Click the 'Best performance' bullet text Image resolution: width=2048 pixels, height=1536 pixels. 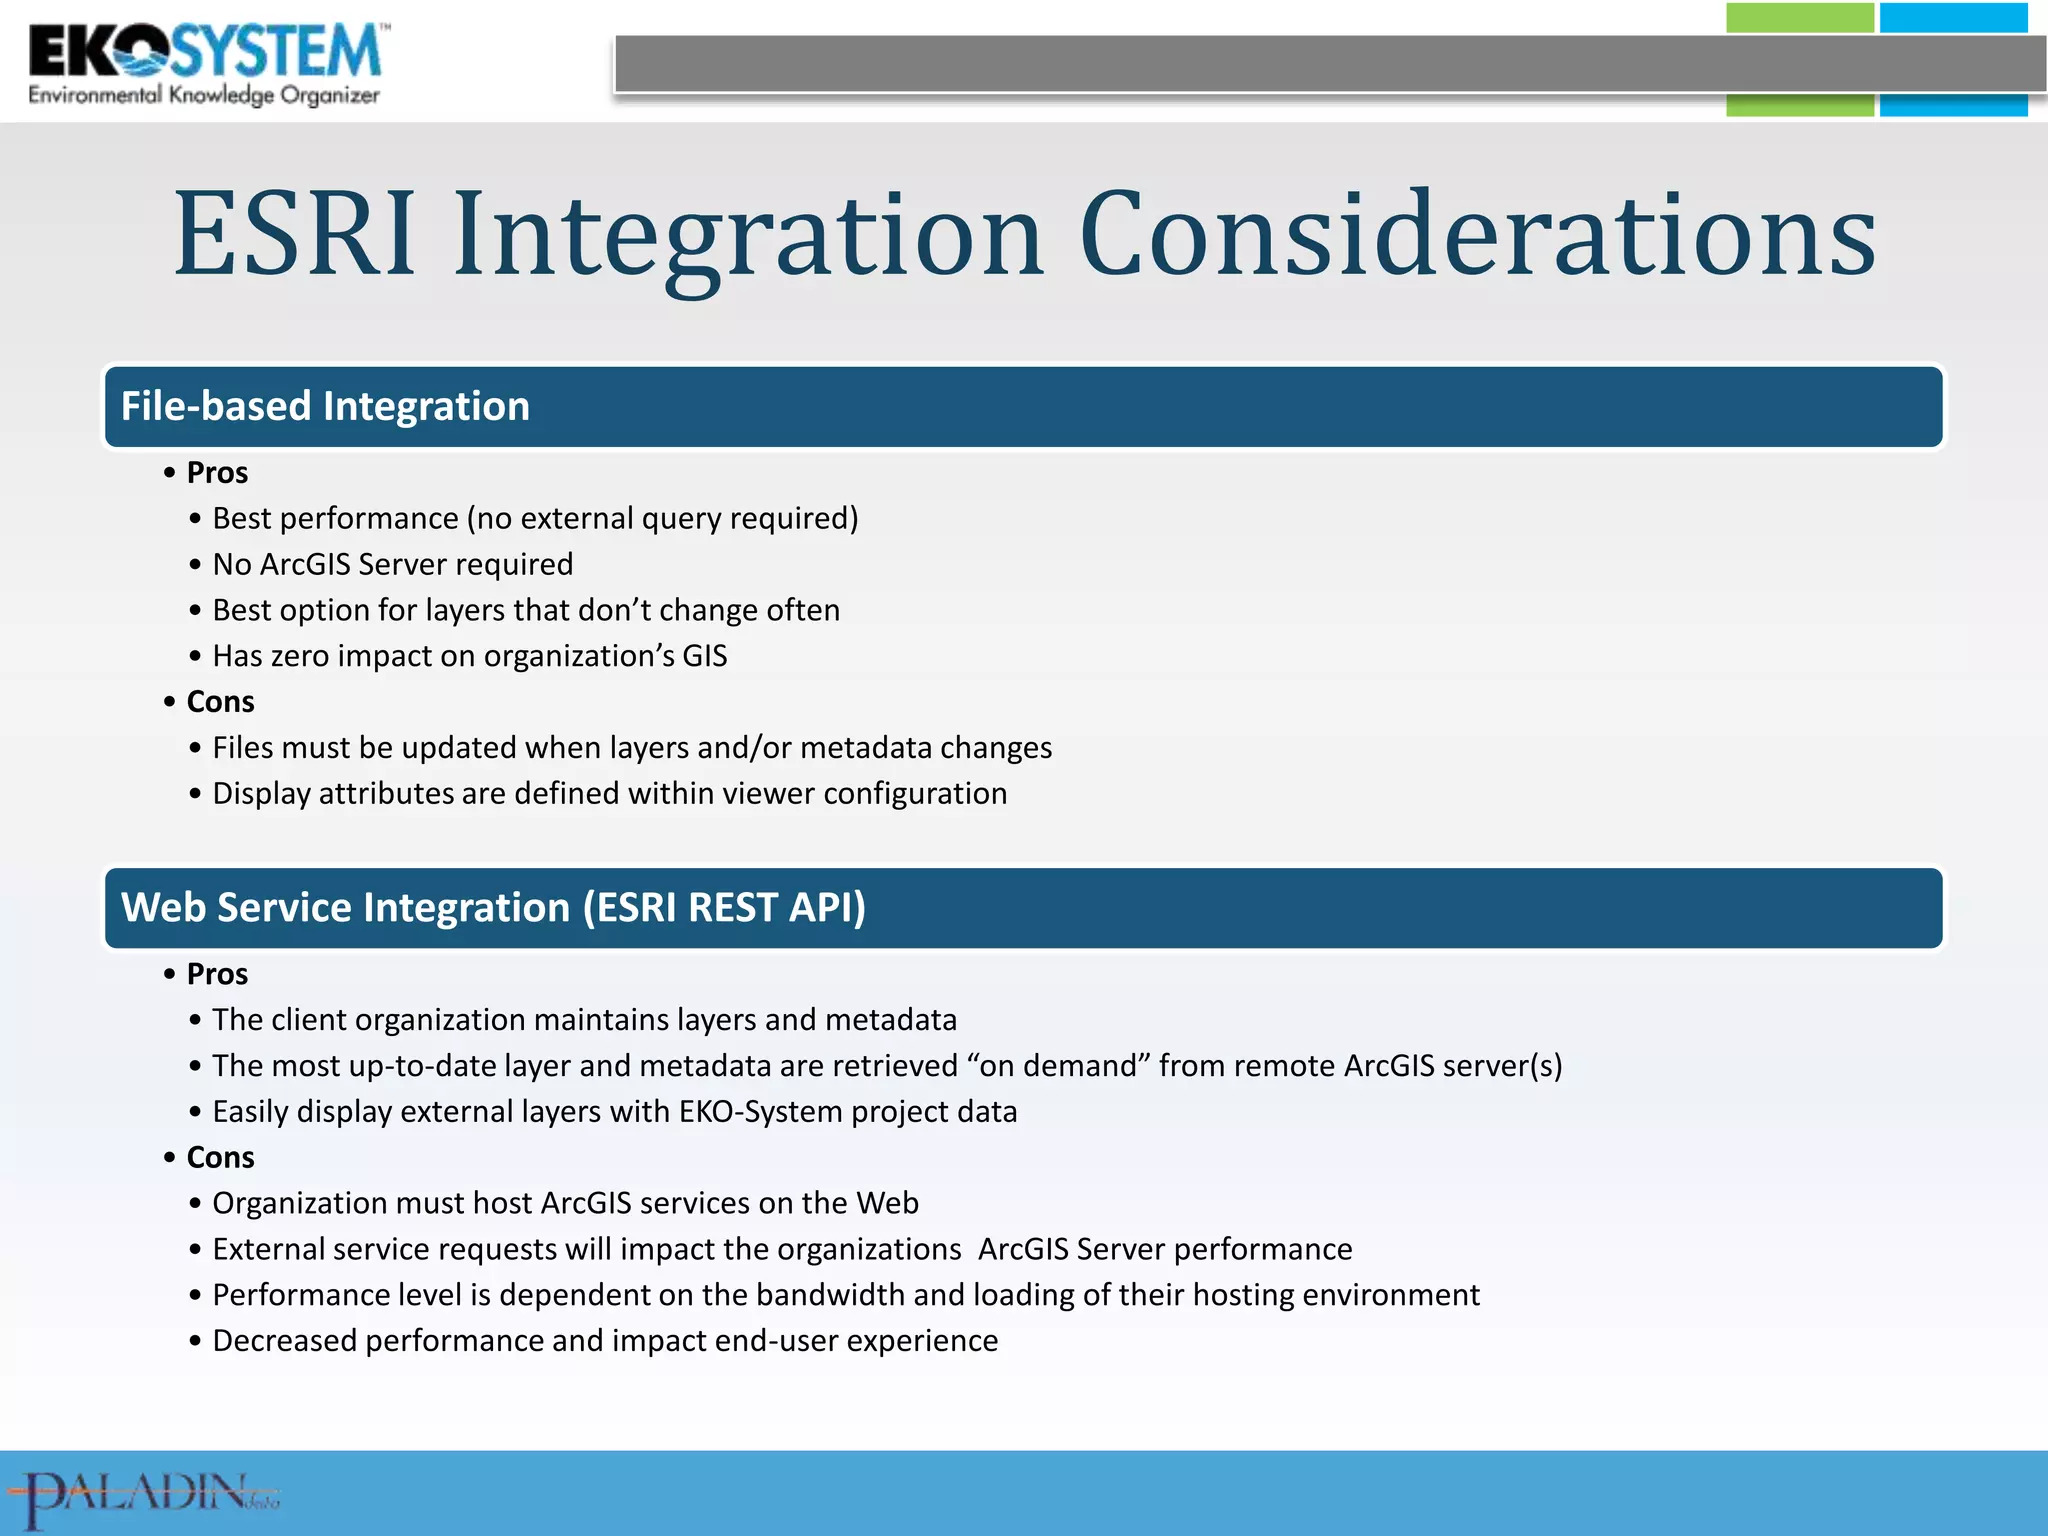[x=535, y=518]
